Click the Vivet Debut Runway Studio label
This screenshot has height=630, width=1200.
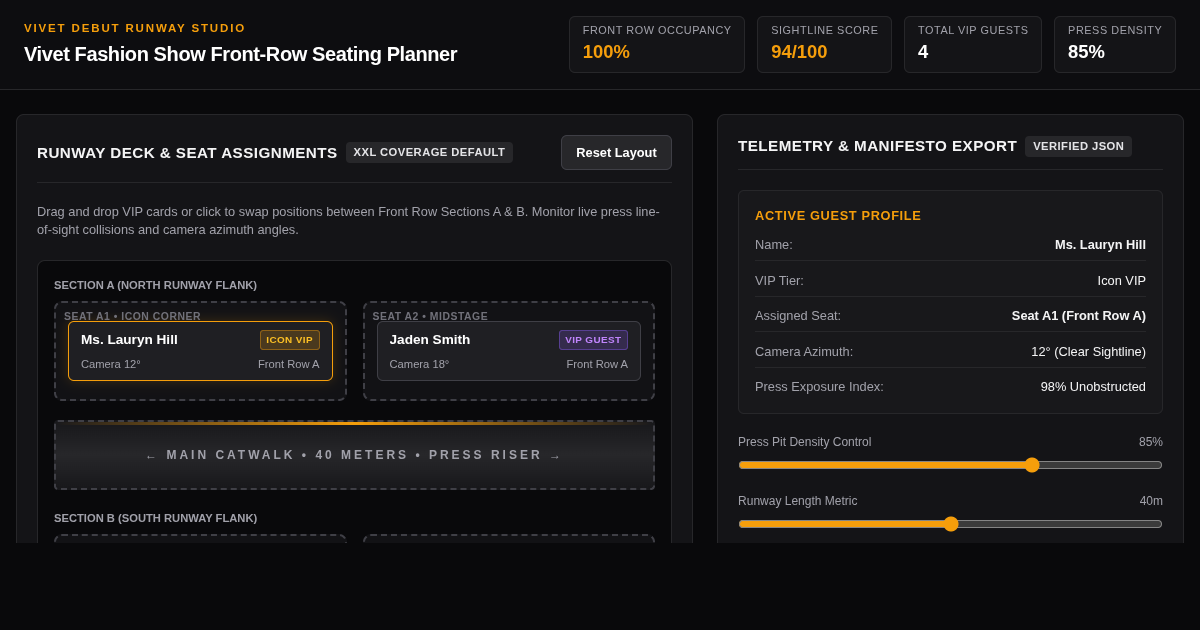click(x=135, y=28)
